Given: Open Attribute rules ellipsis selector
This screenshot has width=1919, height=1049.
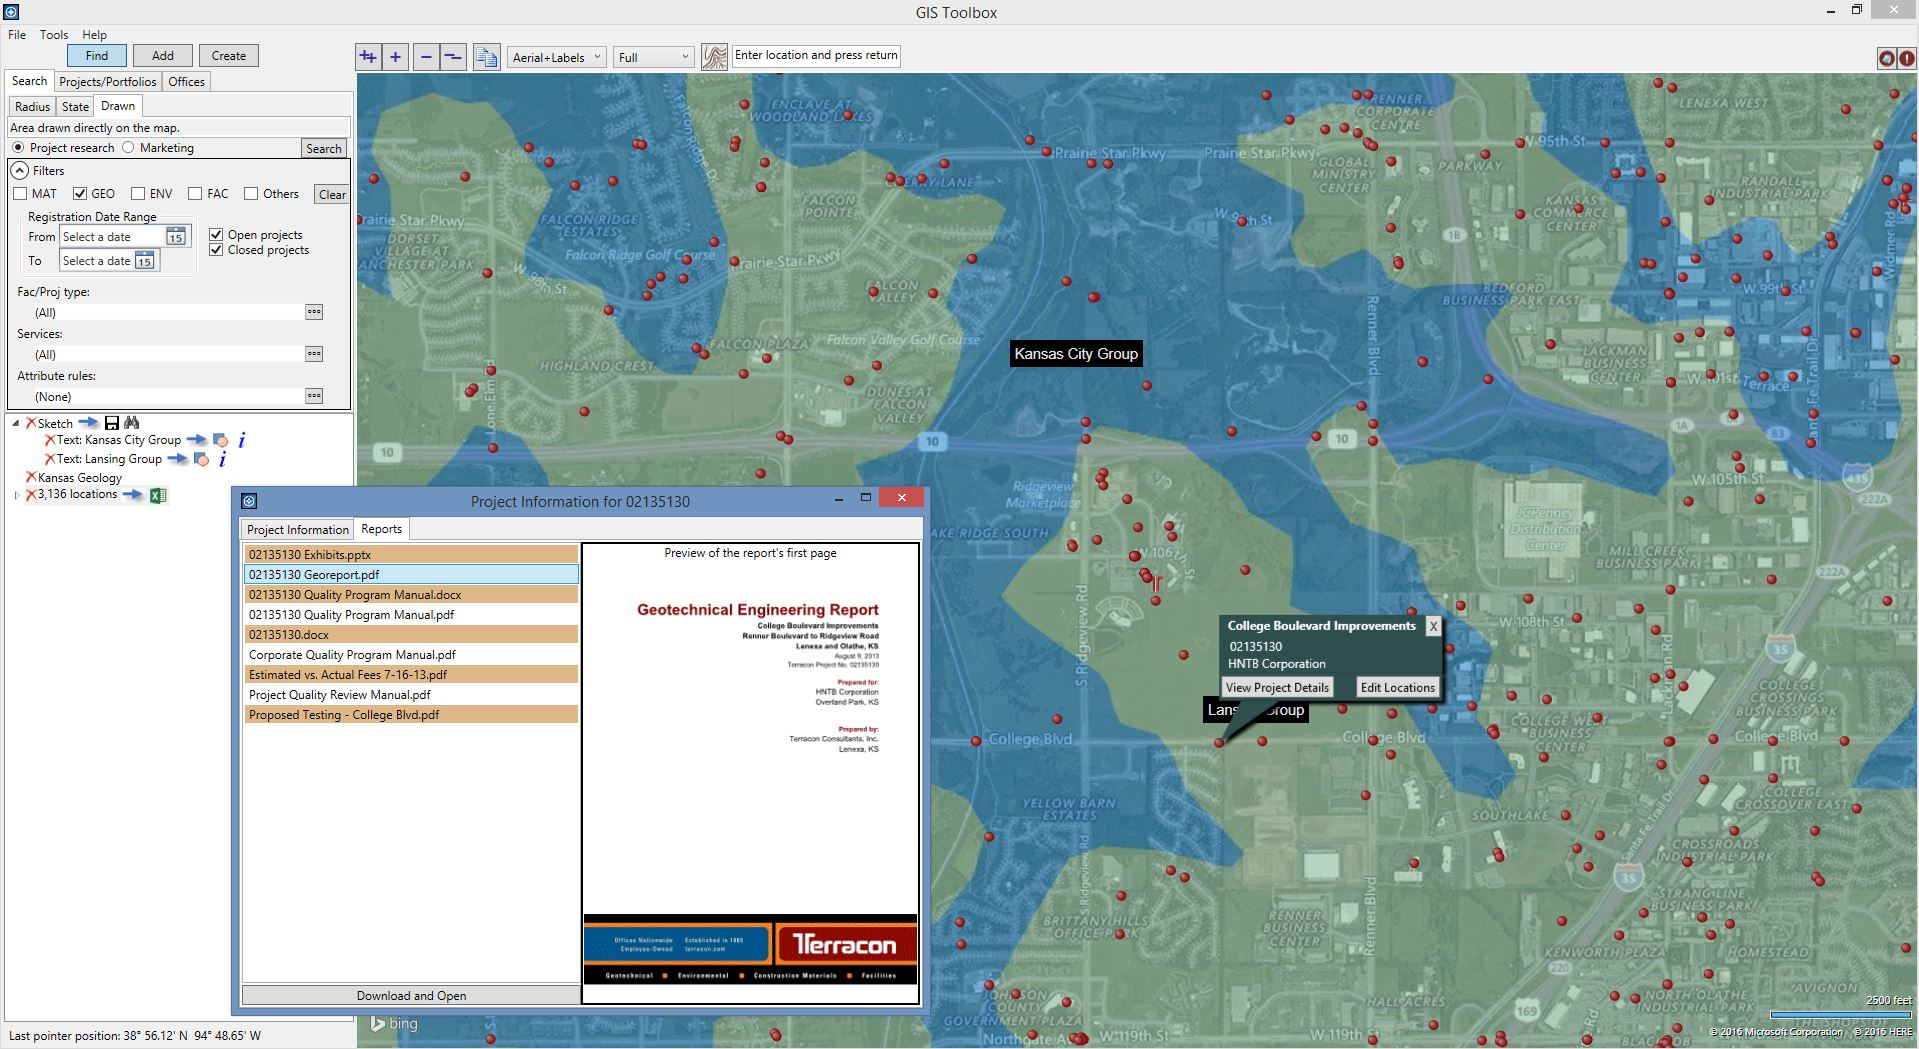Looking at the screenshot, I should tap(314, 396).
